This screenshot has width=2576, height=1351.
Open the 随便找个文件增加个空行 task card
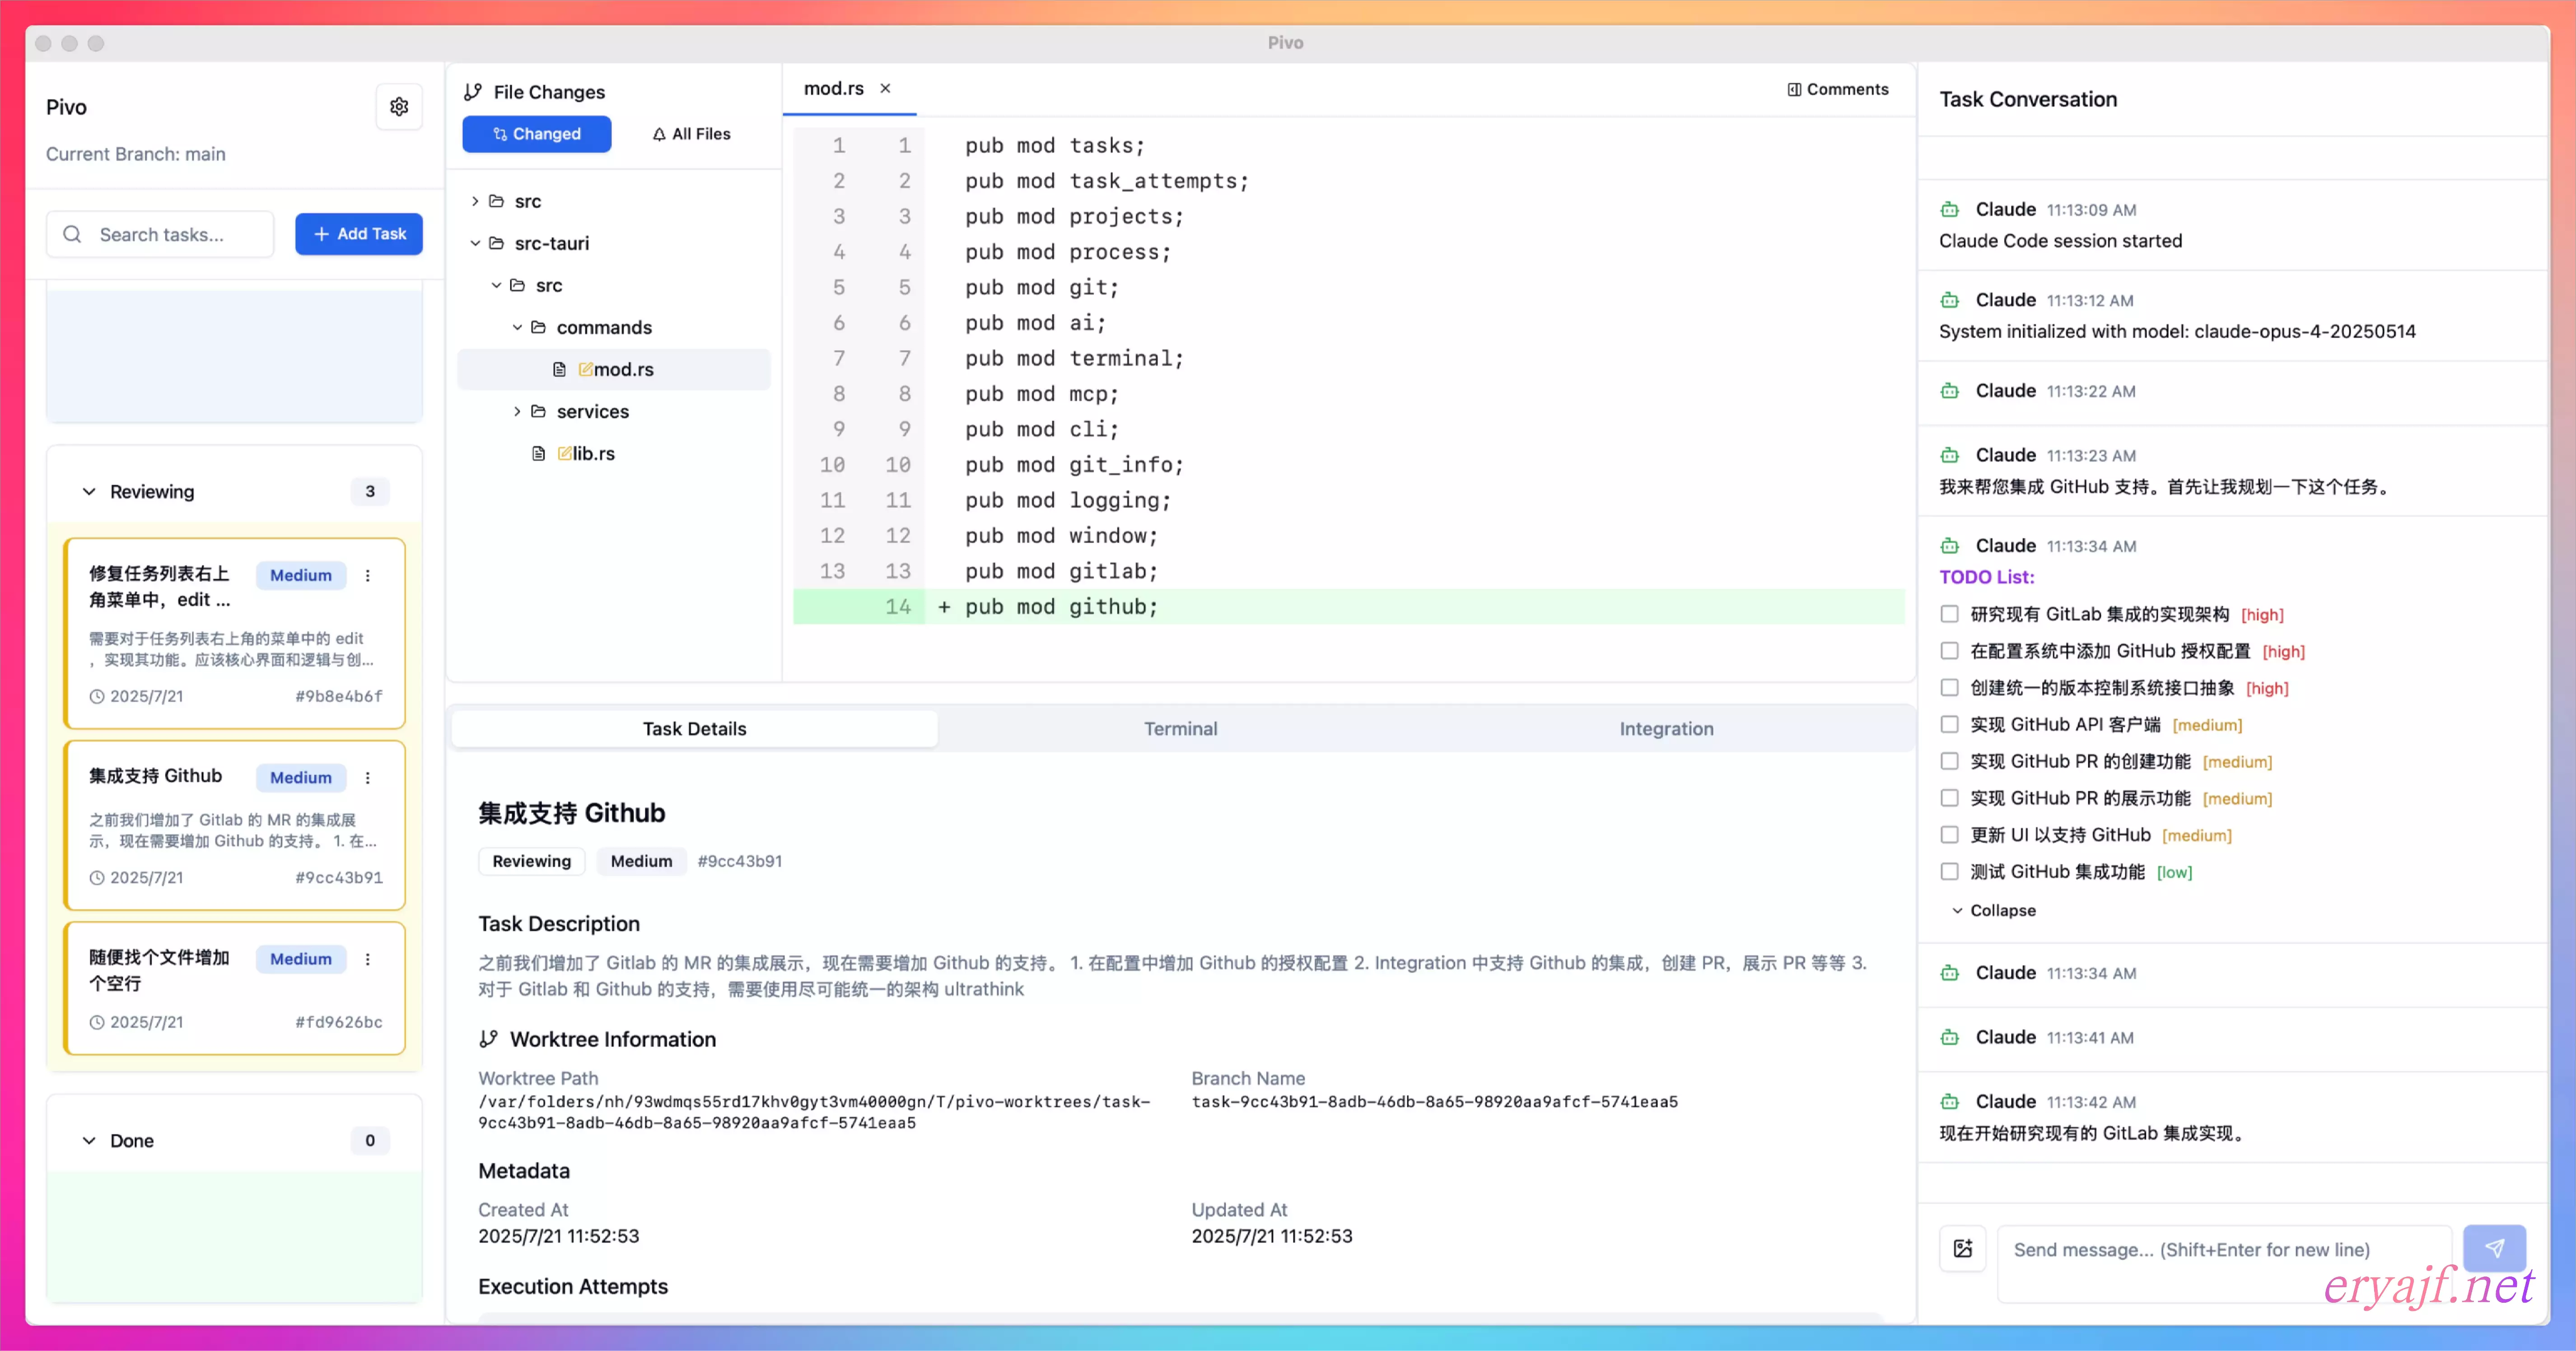(234, 988)
